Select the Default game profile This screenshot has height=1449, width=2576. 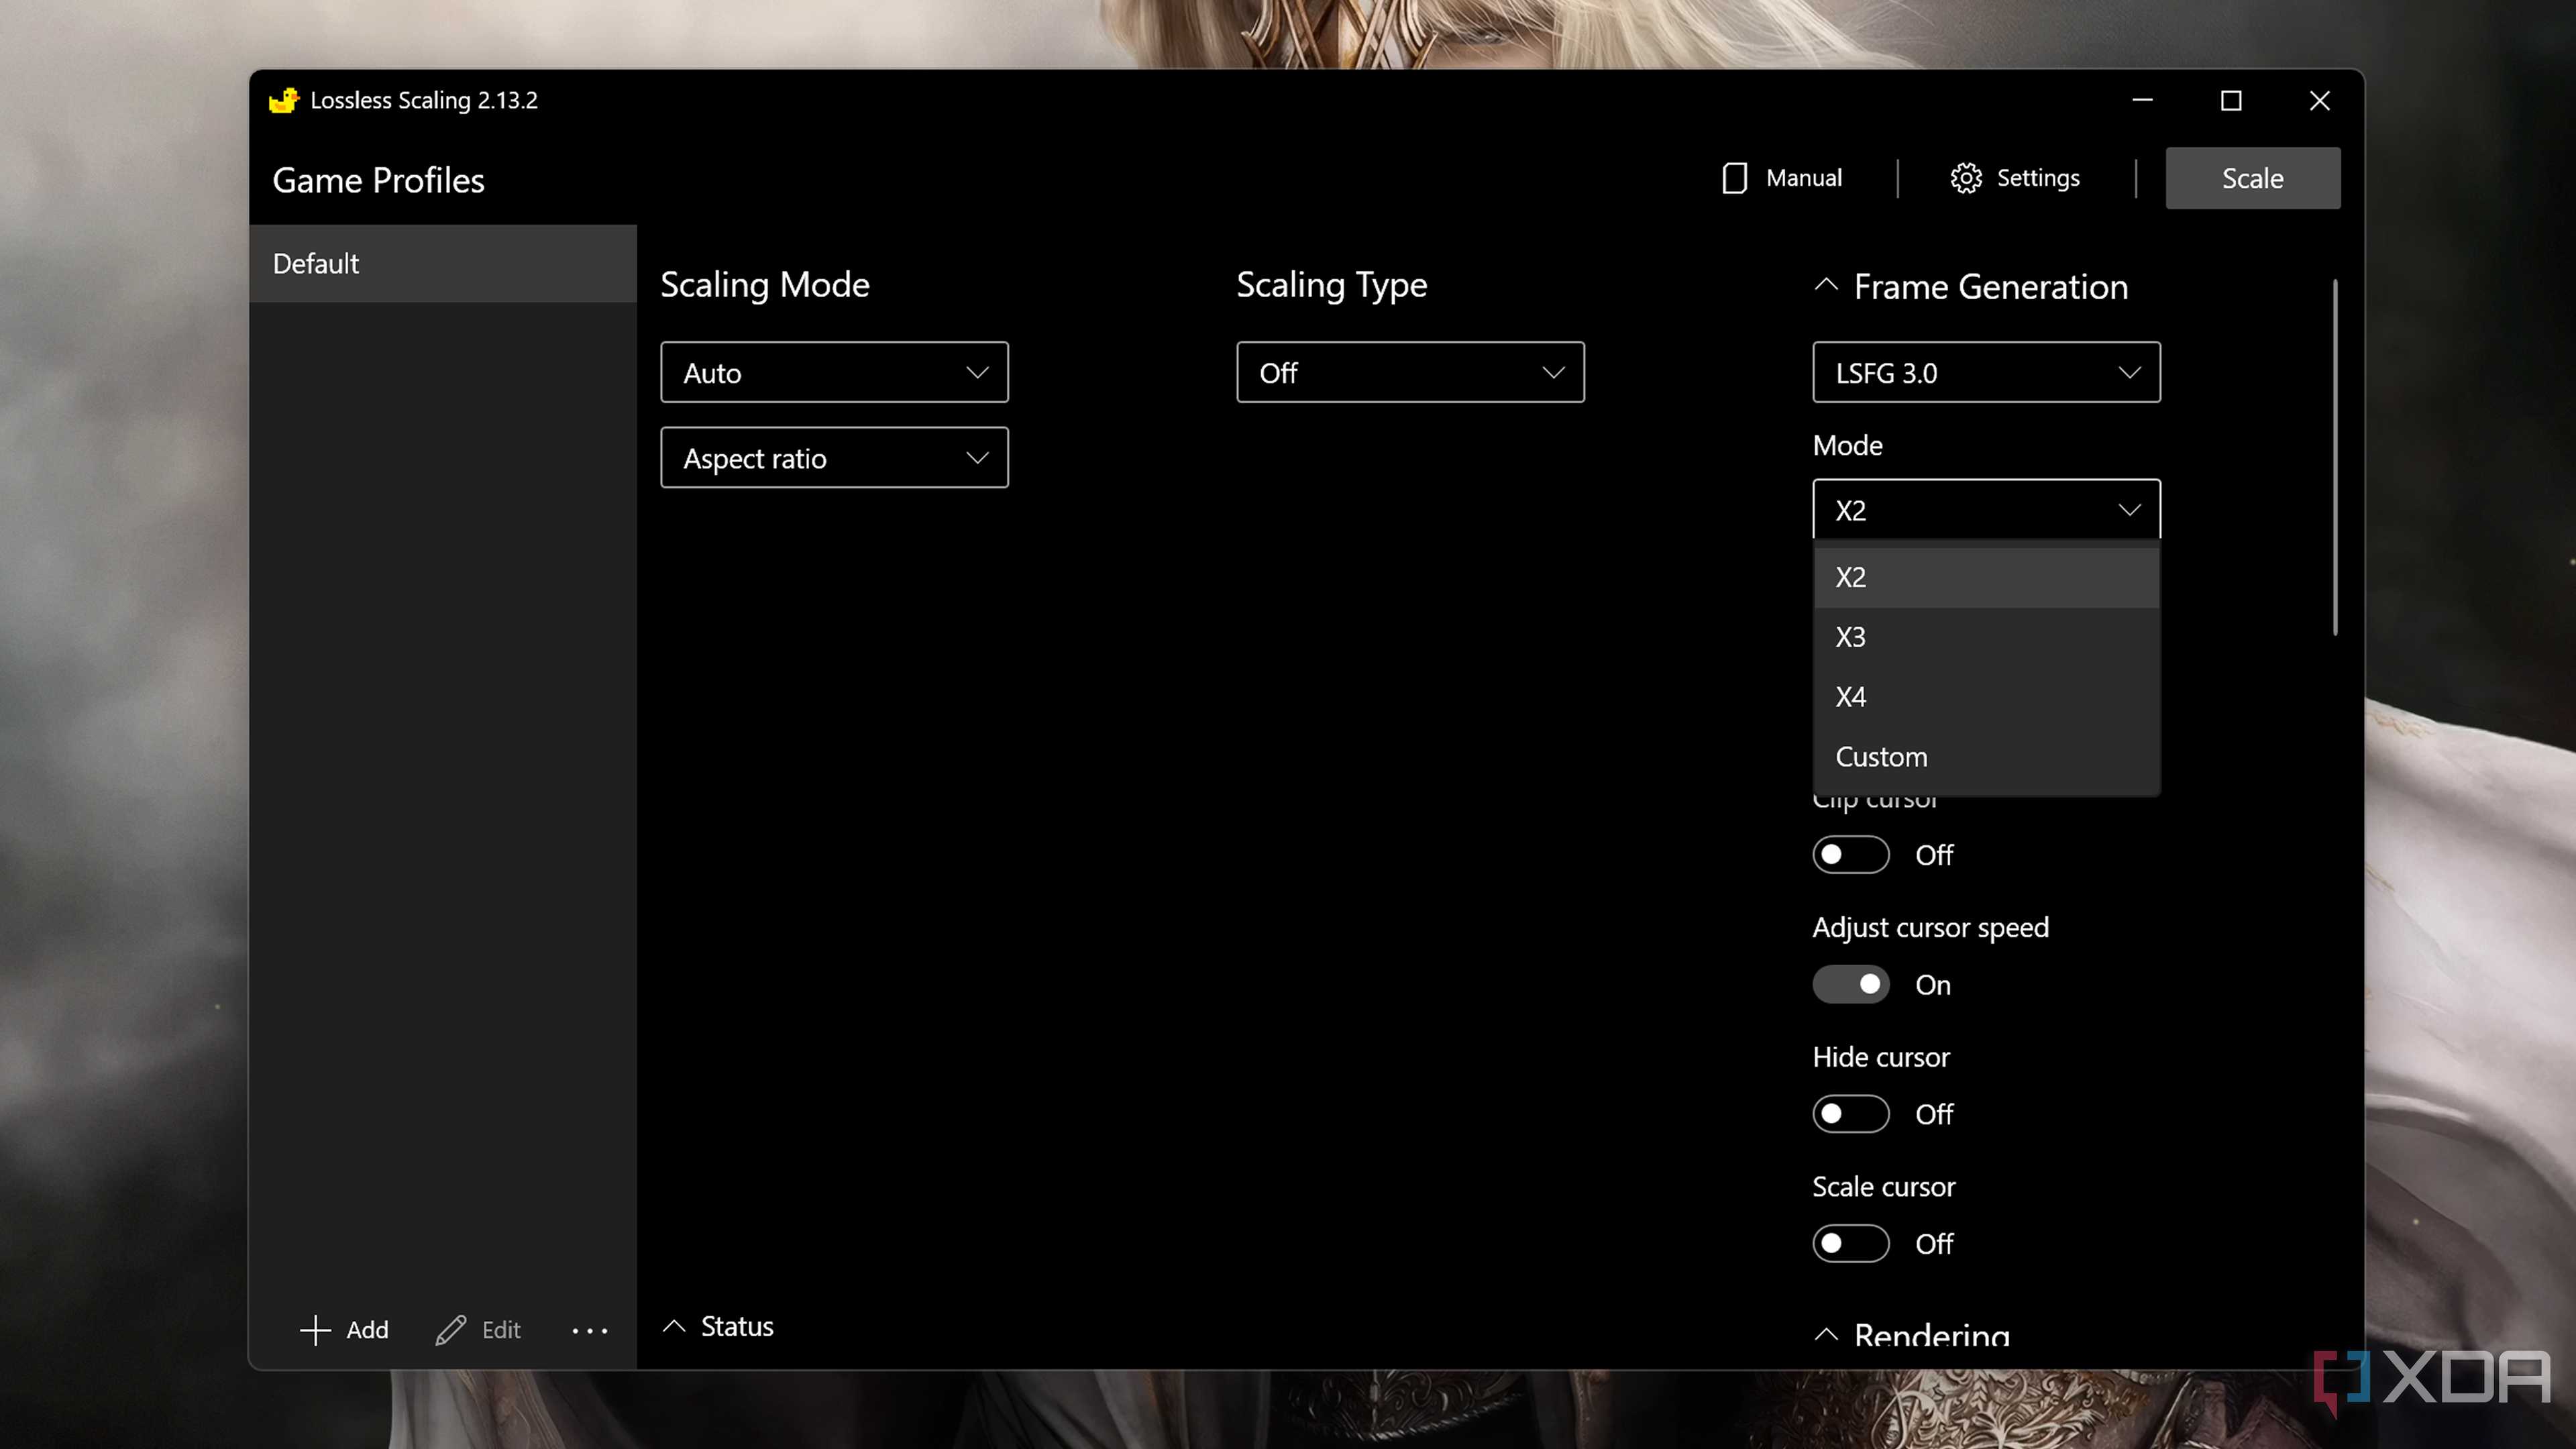443,263
